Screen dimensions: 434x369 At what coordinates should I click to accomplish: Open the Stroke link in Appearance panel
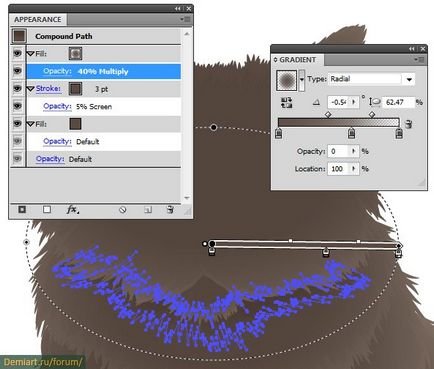click(x=48, y=89)
